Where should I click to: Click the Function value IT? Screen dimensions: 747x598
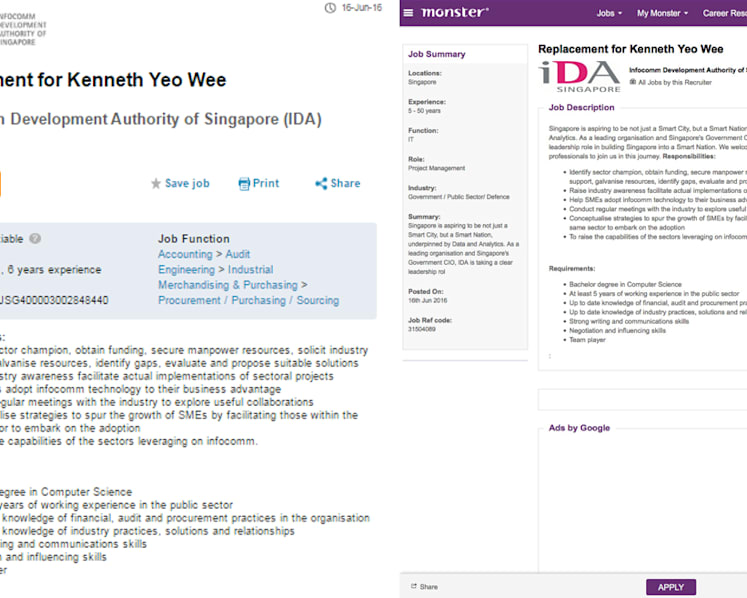pos(411,140)
